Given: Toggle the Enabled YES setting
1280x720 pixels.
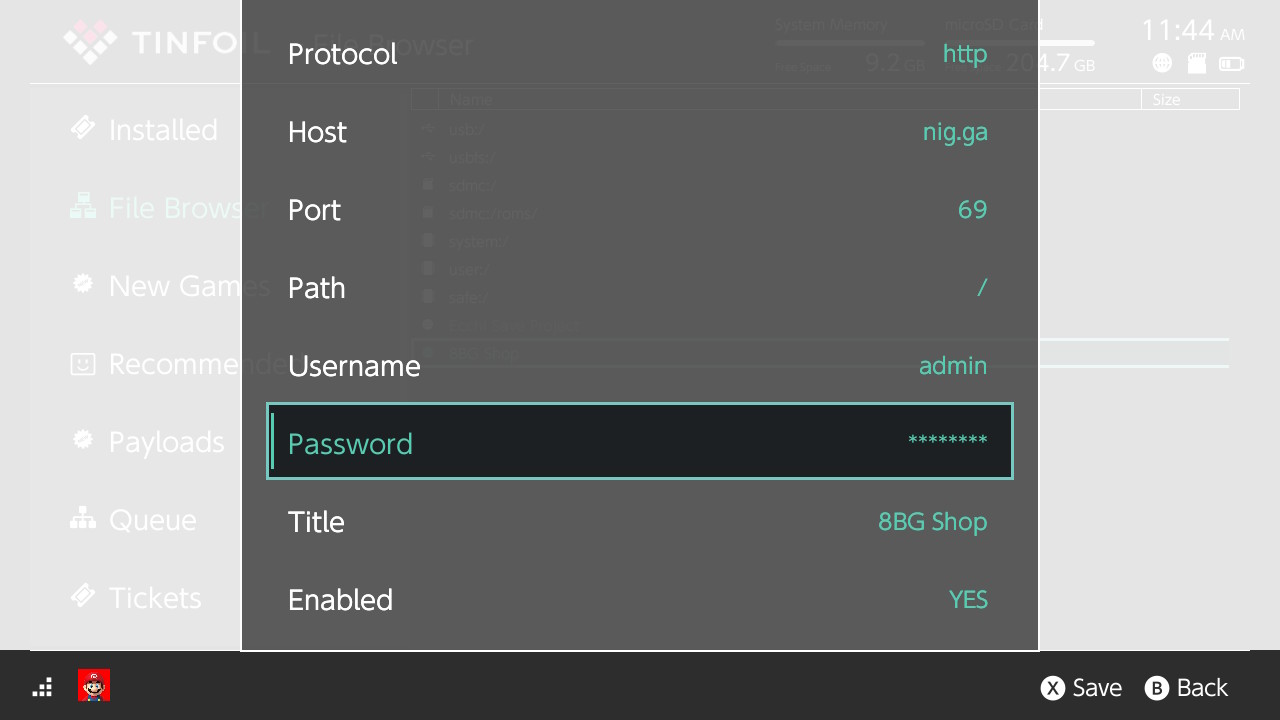Looking at the screenshot, I should click(x=640, y=599).
